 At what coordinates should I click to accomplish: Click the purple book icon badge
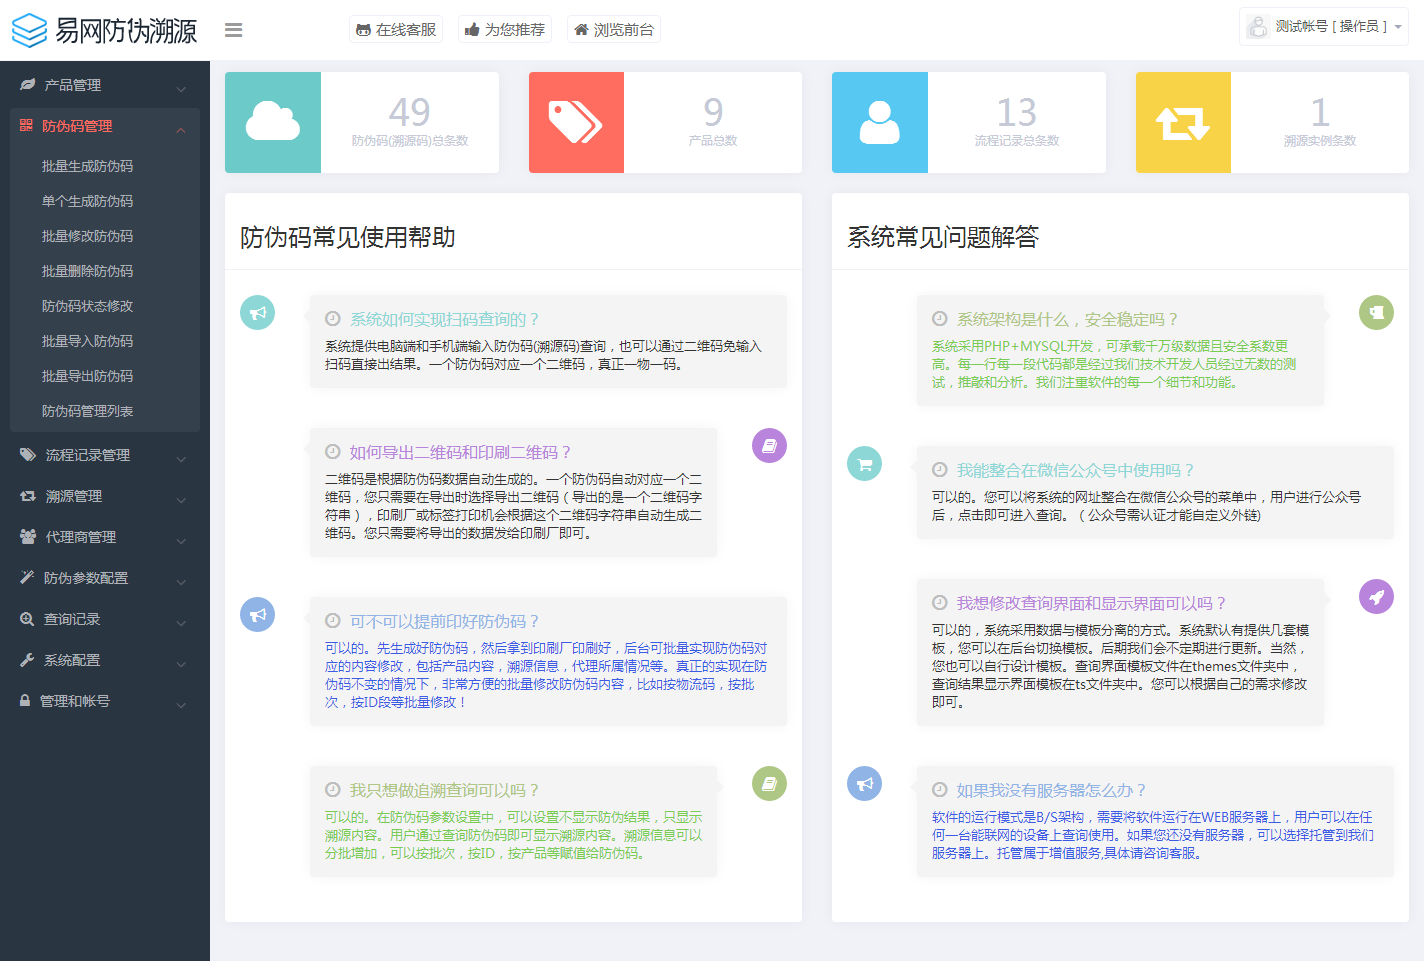click(769, 446)
